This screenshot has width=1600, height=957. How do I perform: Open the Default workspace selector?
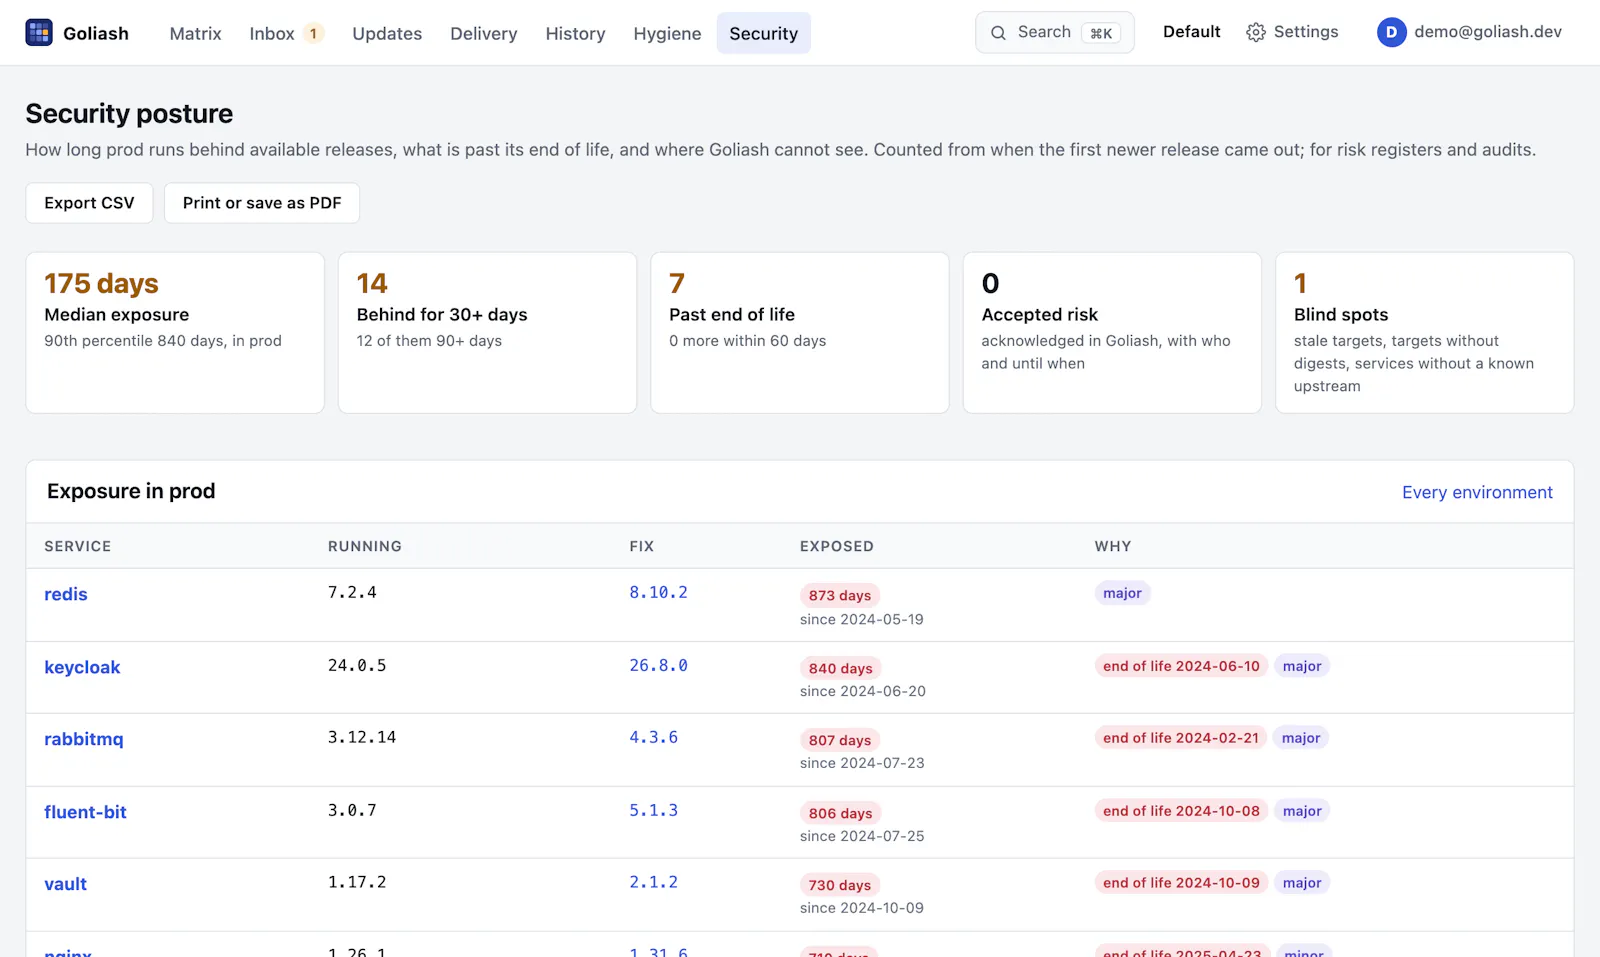coord(1191,32)
